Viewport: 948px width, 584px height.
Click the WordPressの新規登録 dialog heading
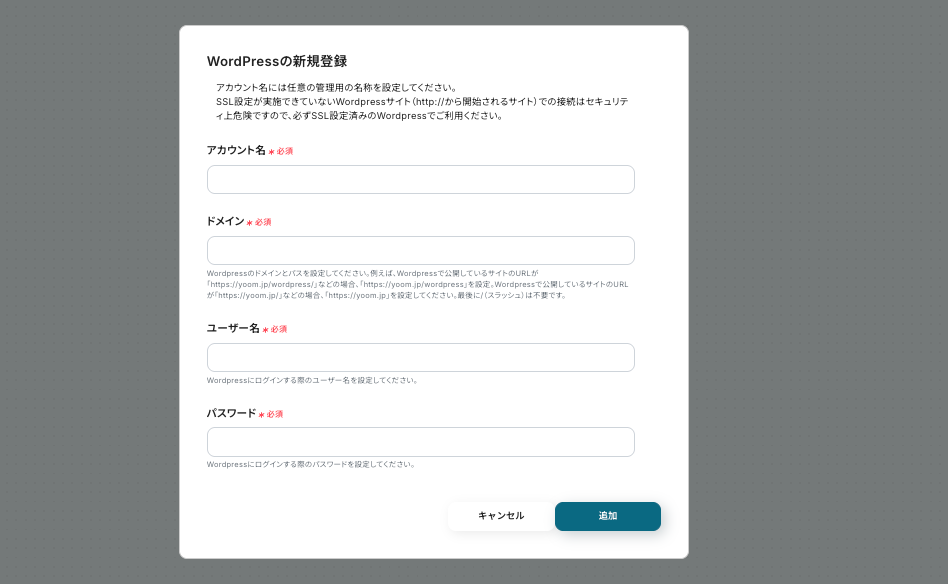coord(277,62)
